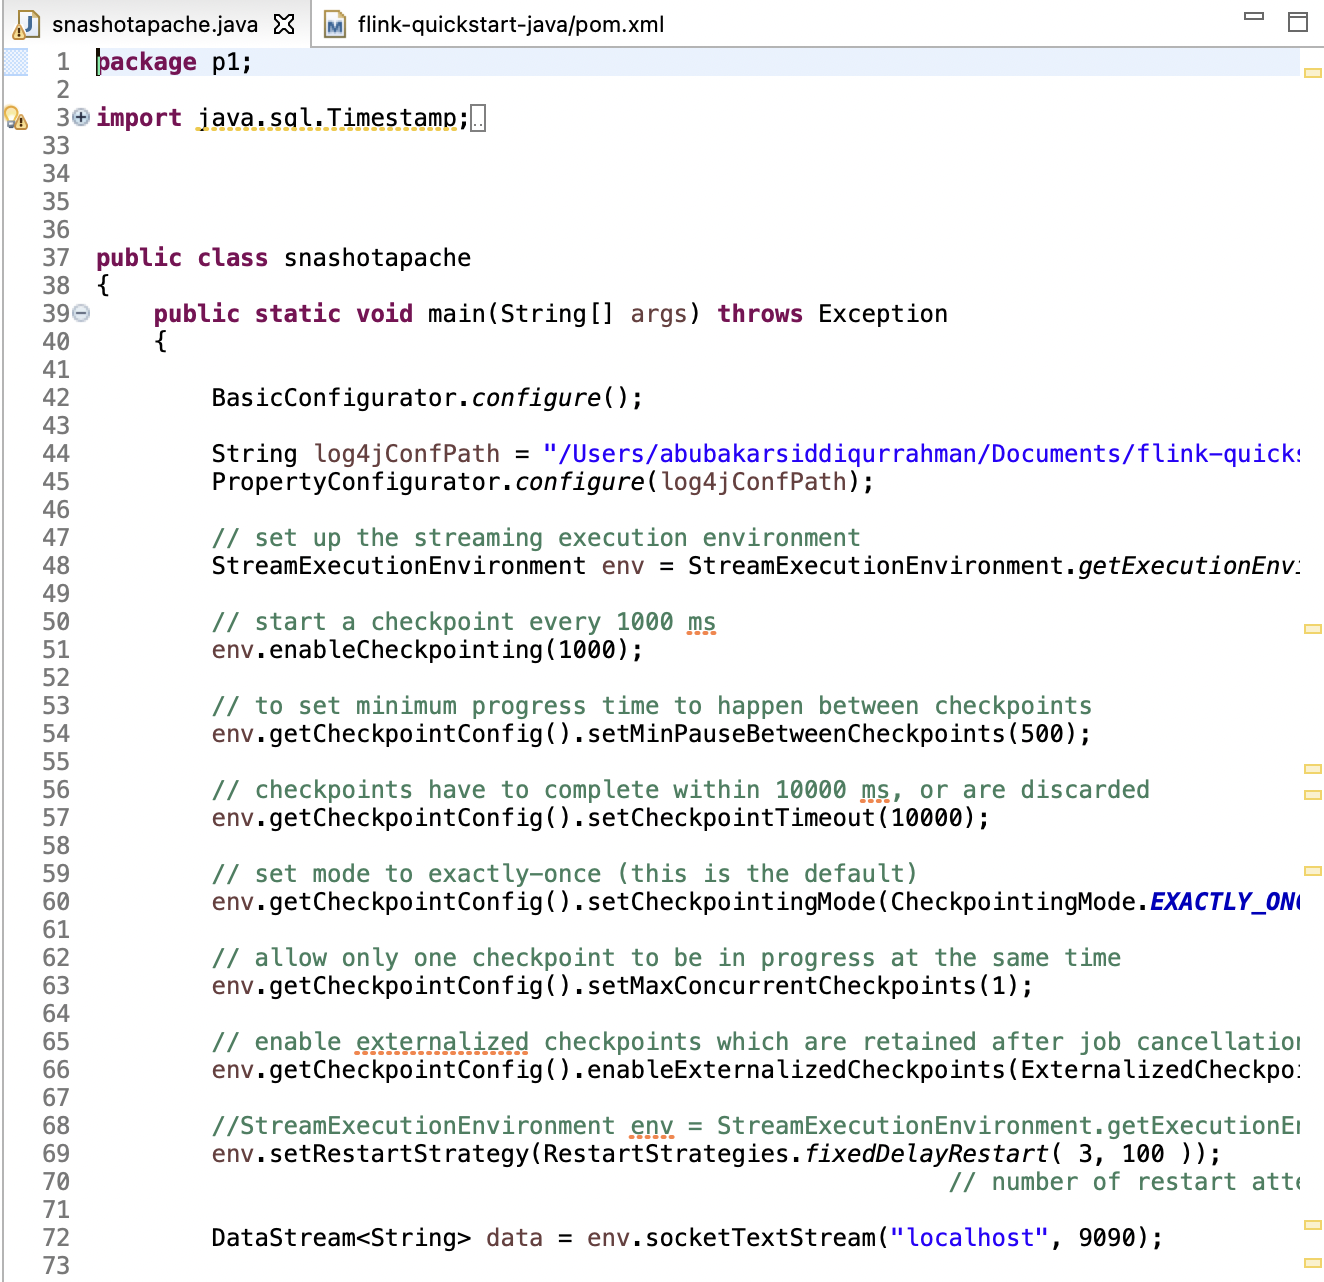Click line number 51 in the gutter
The height and width of the screenshot is (1282, 1324).
click(56, 650)
